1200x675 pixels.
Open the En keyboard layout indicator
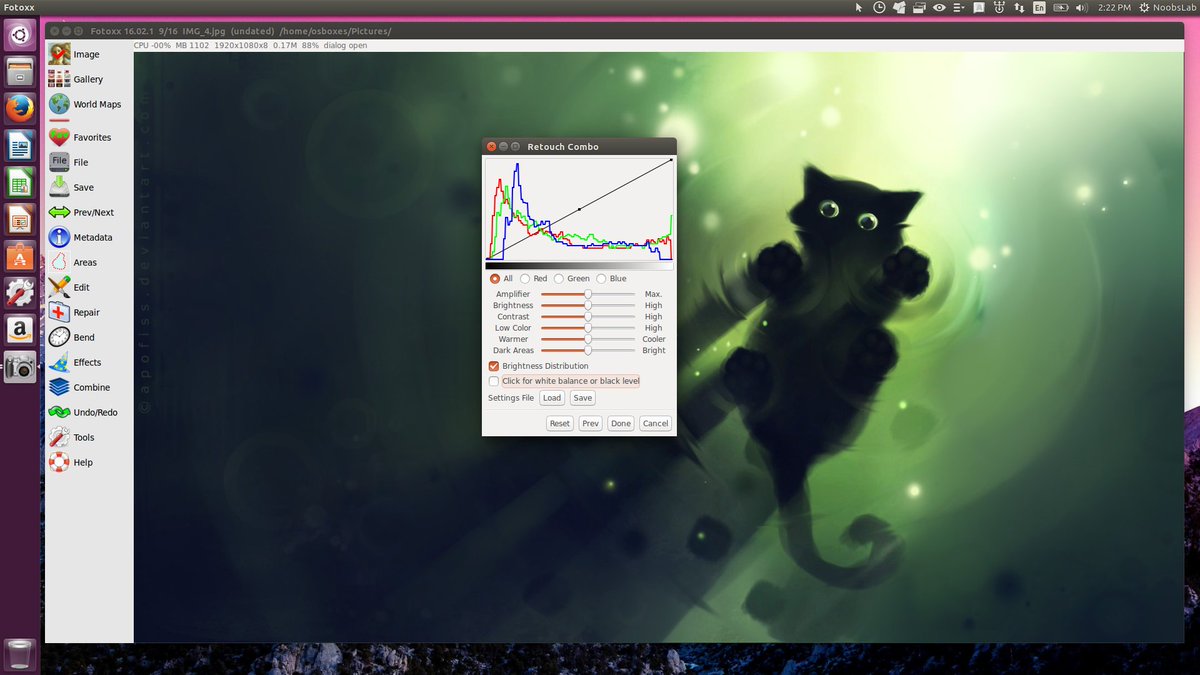point(1040,7)
